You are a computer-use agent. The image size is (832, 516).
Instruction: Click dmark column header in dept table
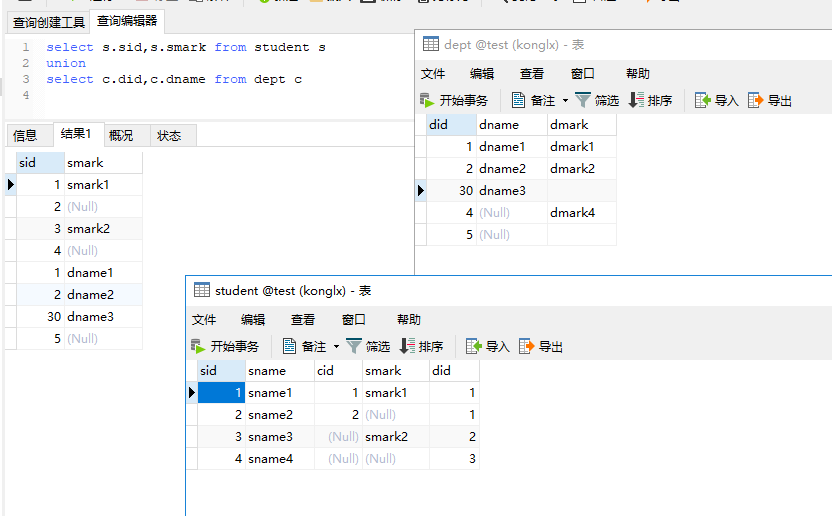coord(582,124)
